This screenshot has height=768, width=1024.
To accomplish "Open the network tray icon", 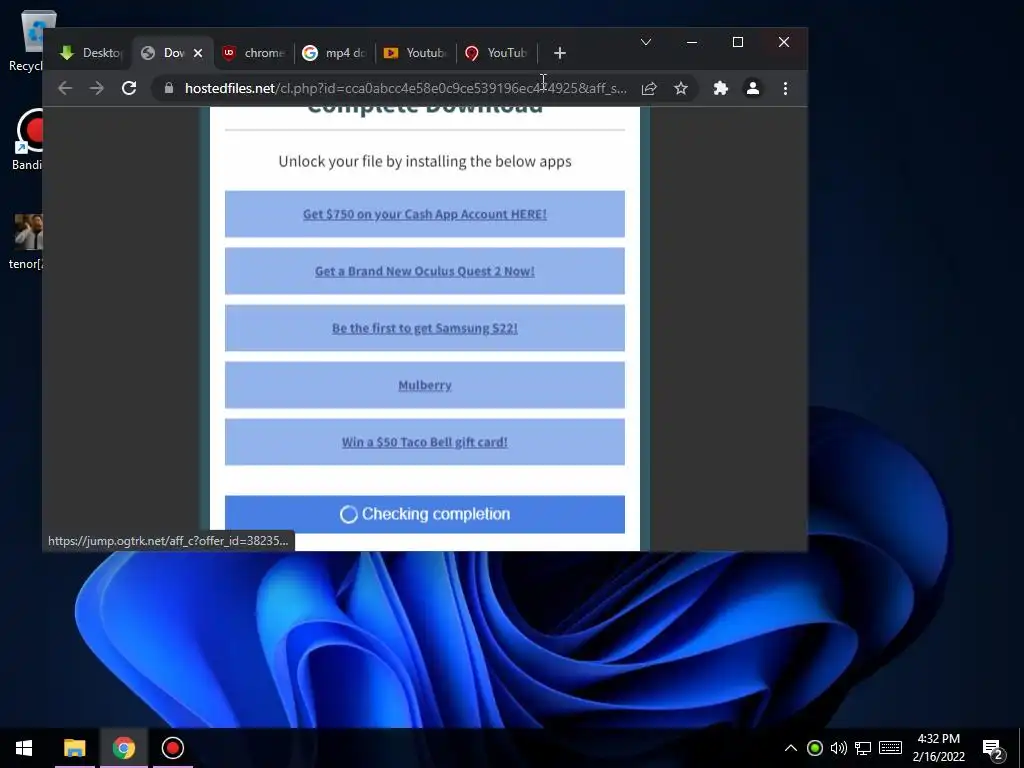I will (x=863, y=748).
